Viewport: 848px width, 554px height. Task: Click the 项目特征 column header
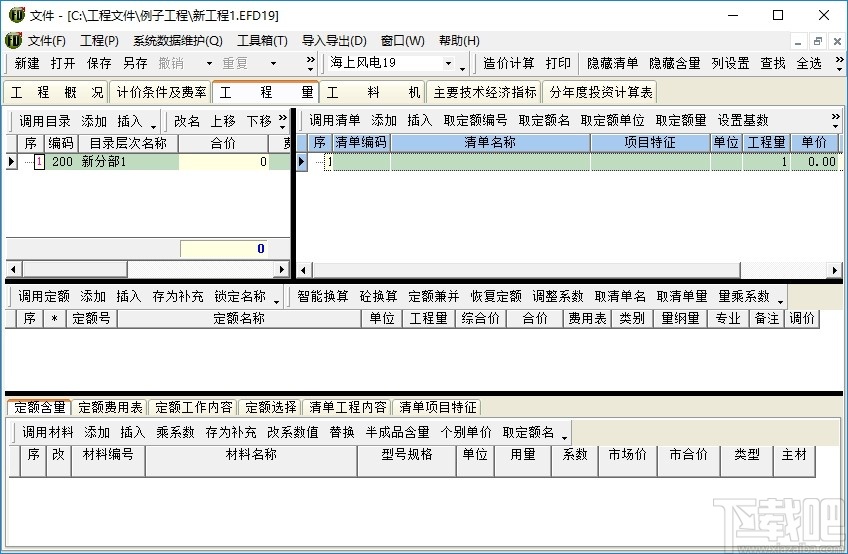click(650, 143)
